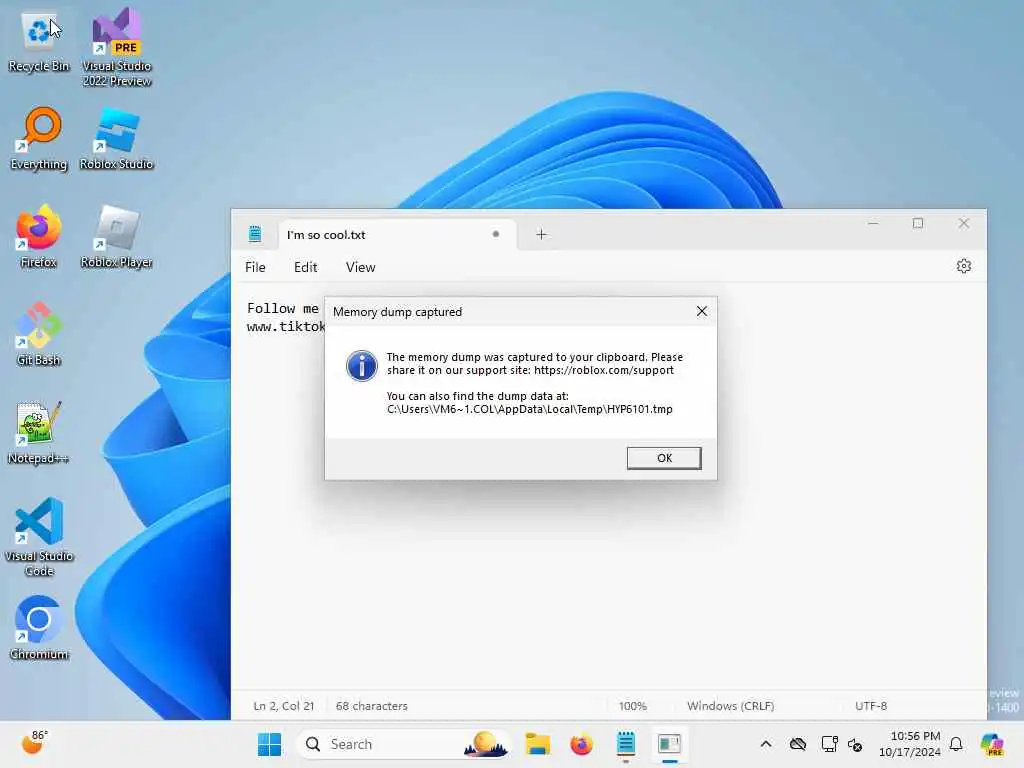Click OK in Memory dump dialog
1024x768 pixels.
(664, 458)
